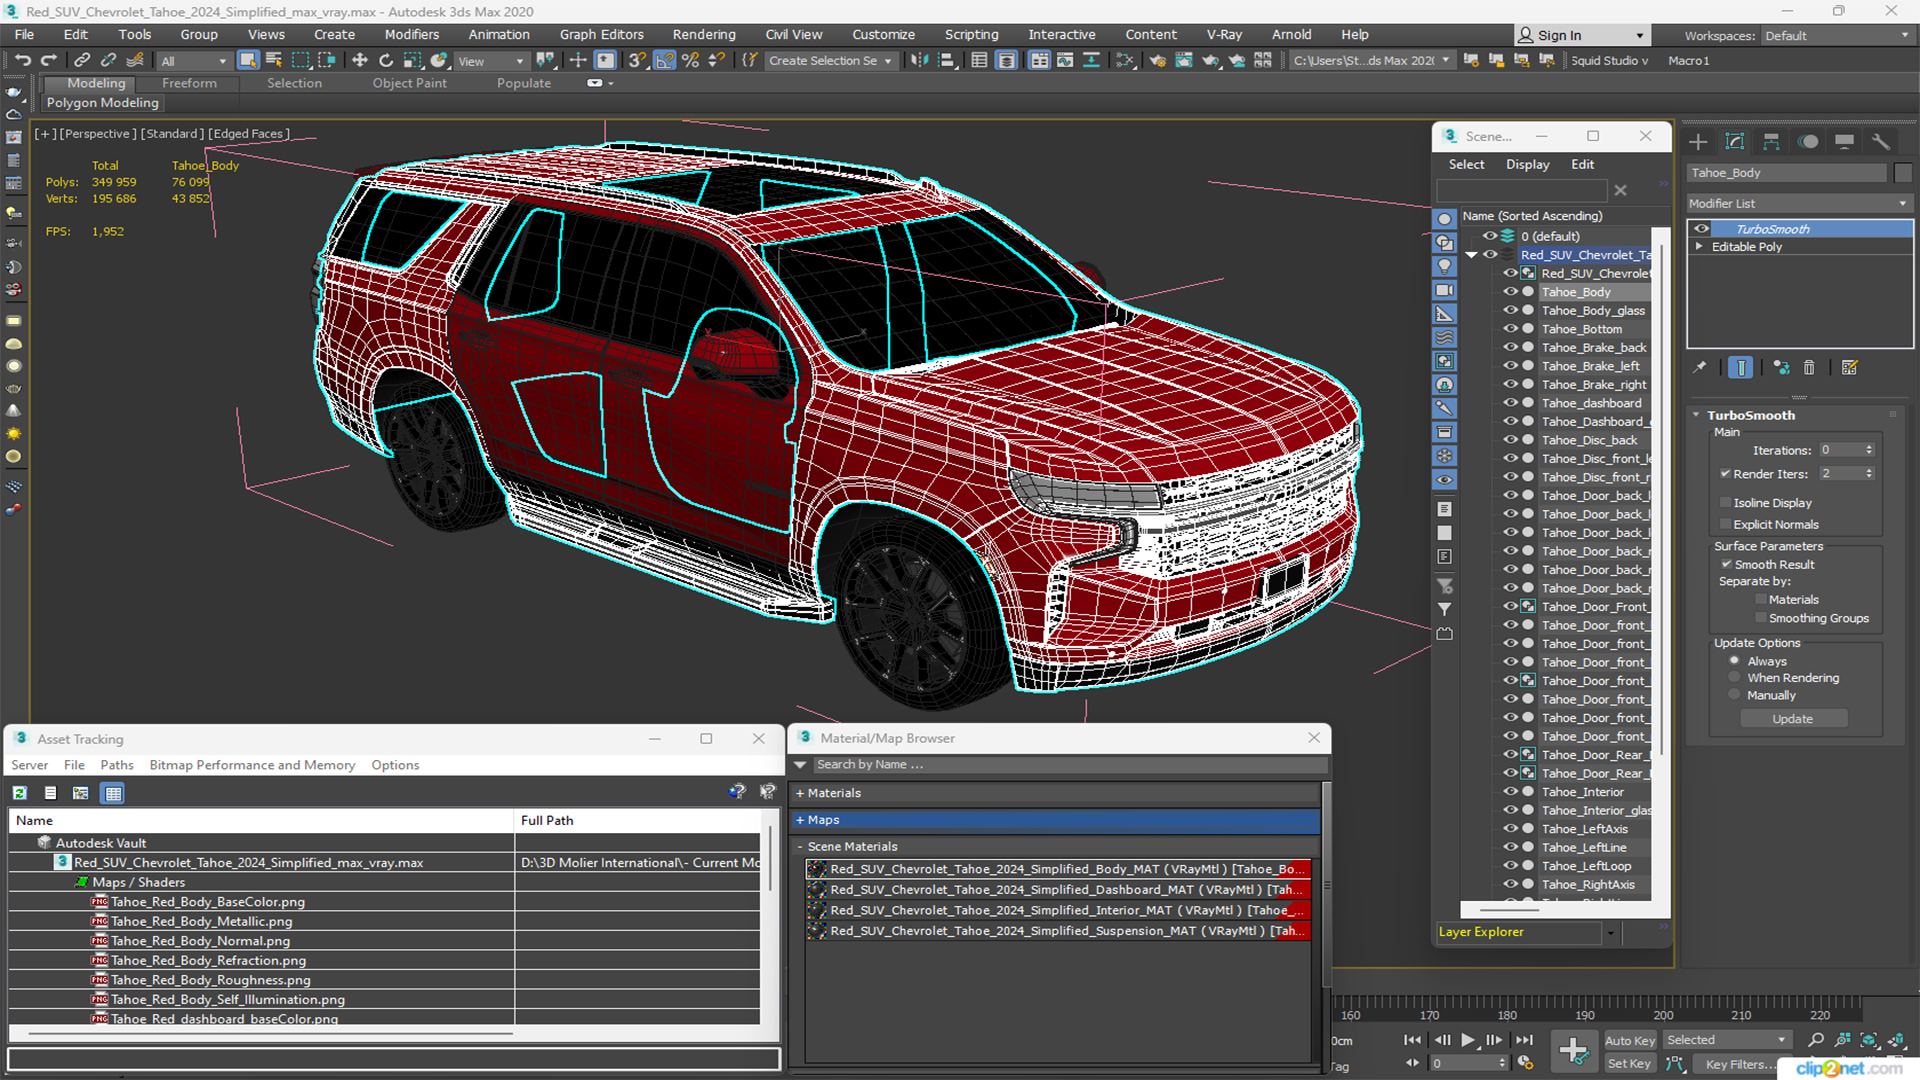Open the Workspaces Default dropdown
Screen dimensions: 1920x1080
click(1837, 36)
